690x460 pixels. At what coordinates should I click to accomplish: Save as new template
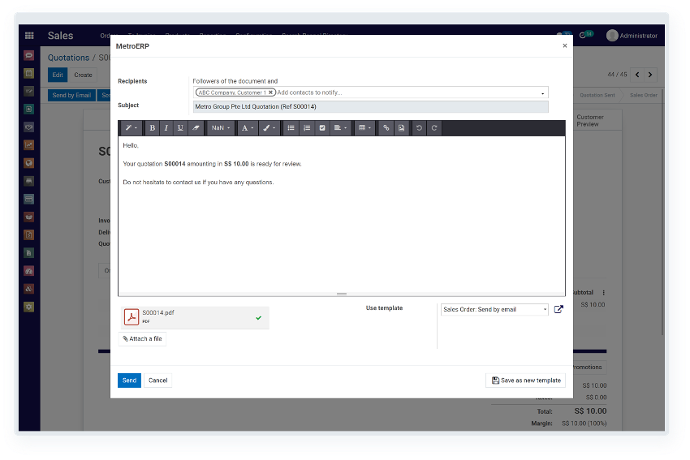(x=526, y=380)
